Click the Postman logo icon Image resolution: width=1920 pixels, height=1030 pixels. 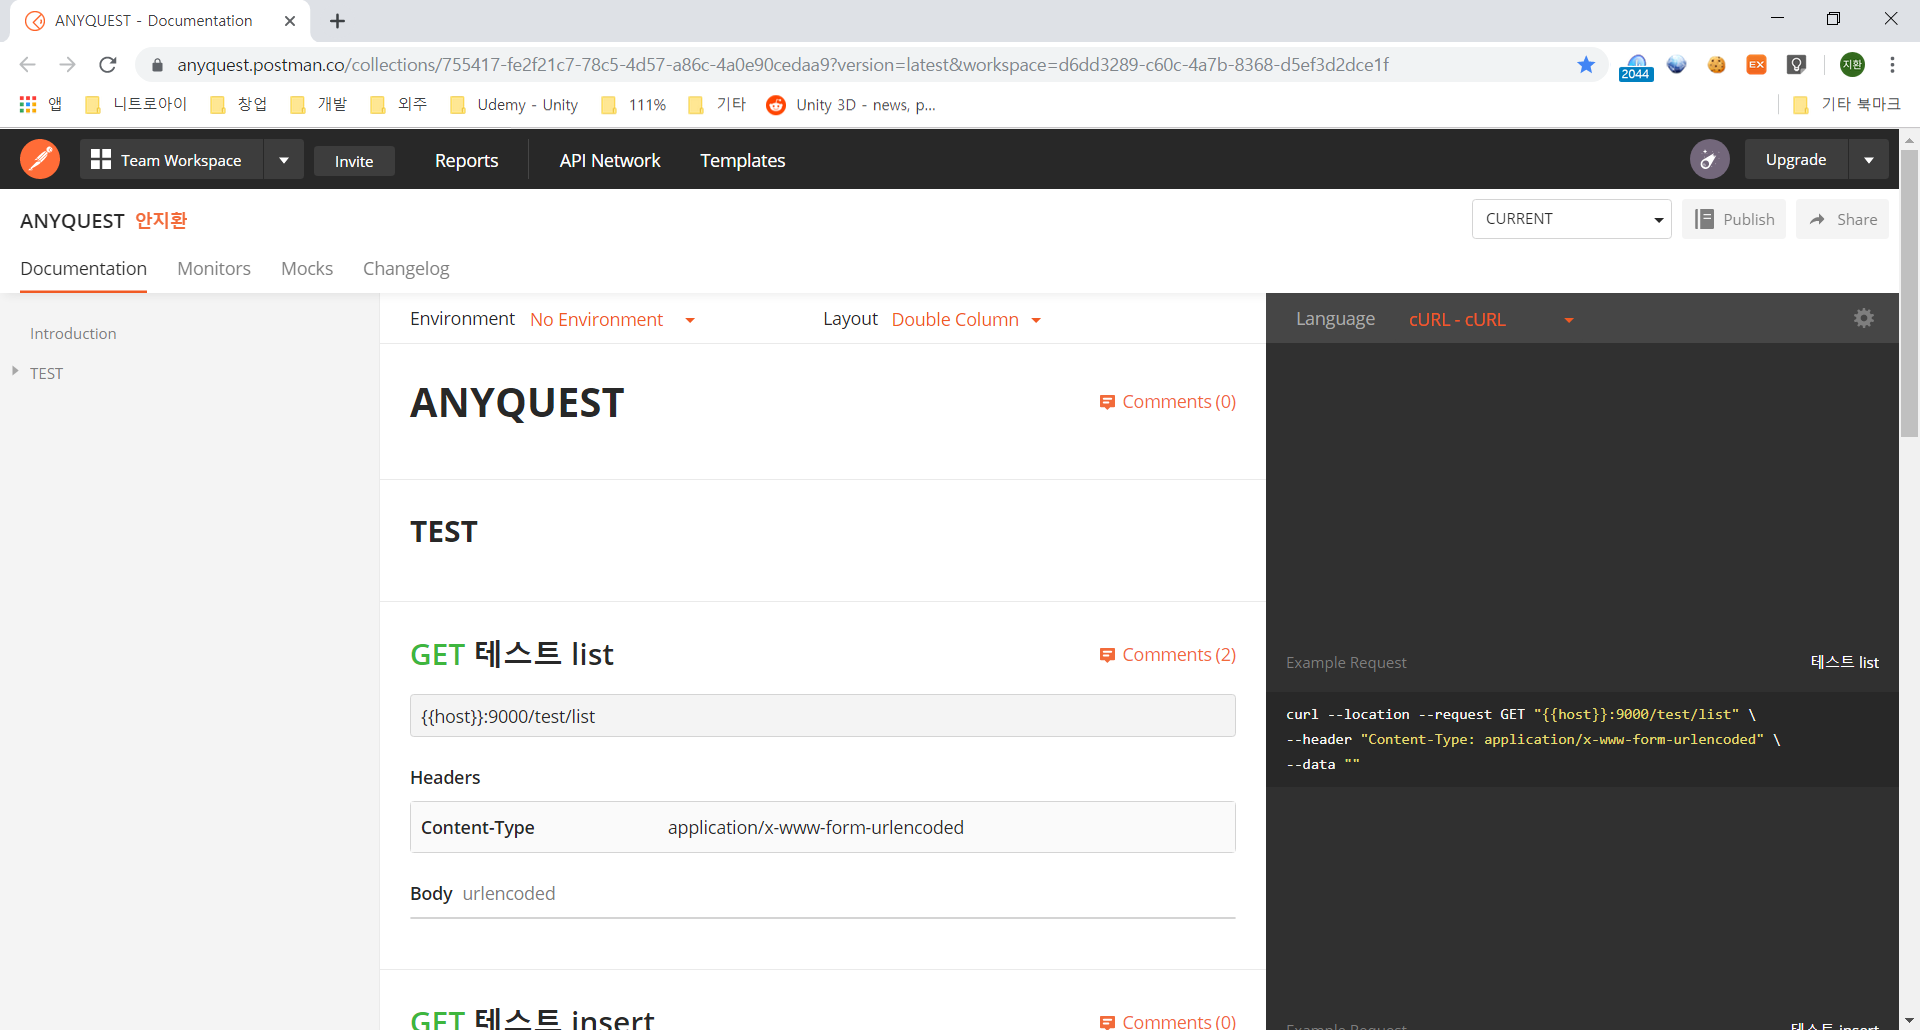coord(40,159)
